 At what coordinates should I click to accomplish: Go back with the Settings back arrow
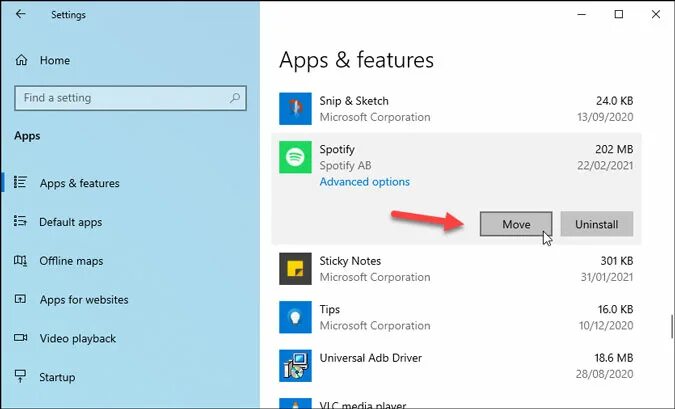click(x=20, y=14)
